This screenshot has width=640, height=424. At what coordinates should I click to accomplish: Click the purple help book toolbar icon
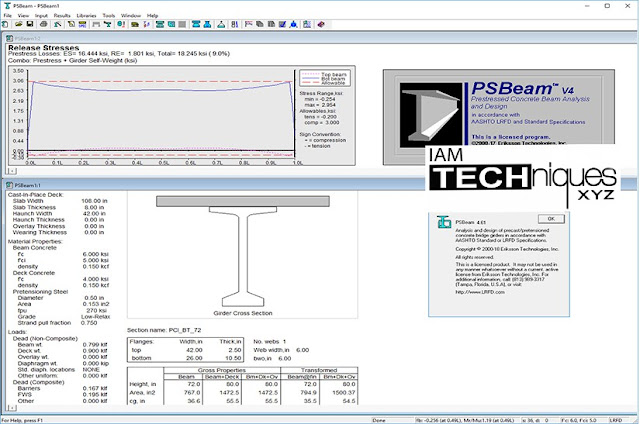(x=321, y=24)
